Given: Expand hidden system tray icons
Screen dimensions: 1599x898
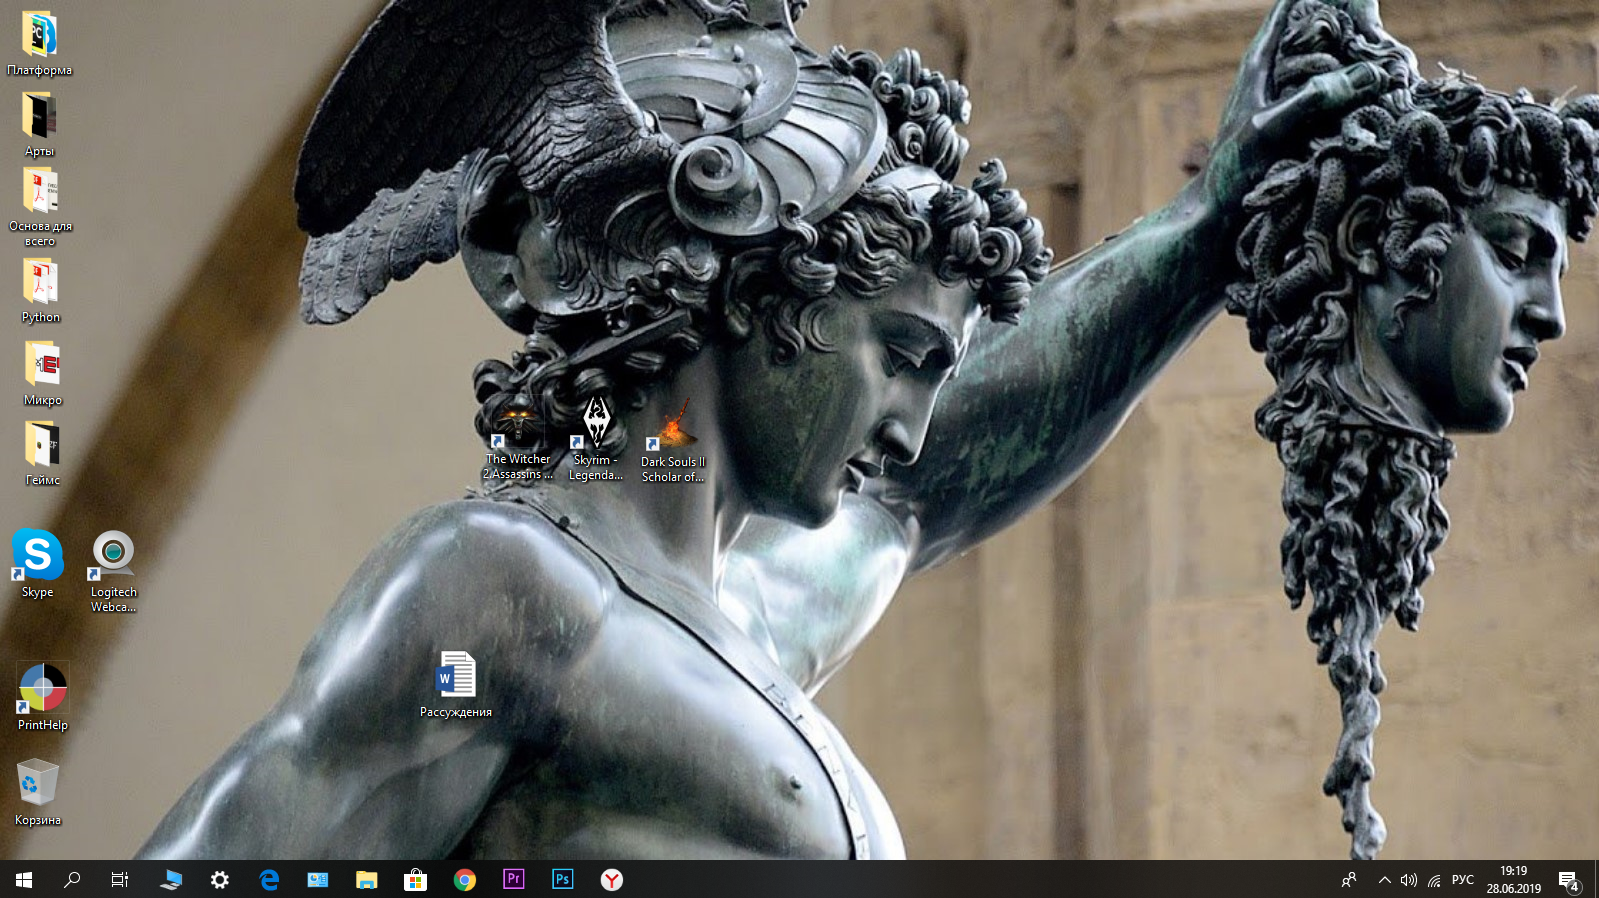Looking at the screenshot, I should 1384,880.
